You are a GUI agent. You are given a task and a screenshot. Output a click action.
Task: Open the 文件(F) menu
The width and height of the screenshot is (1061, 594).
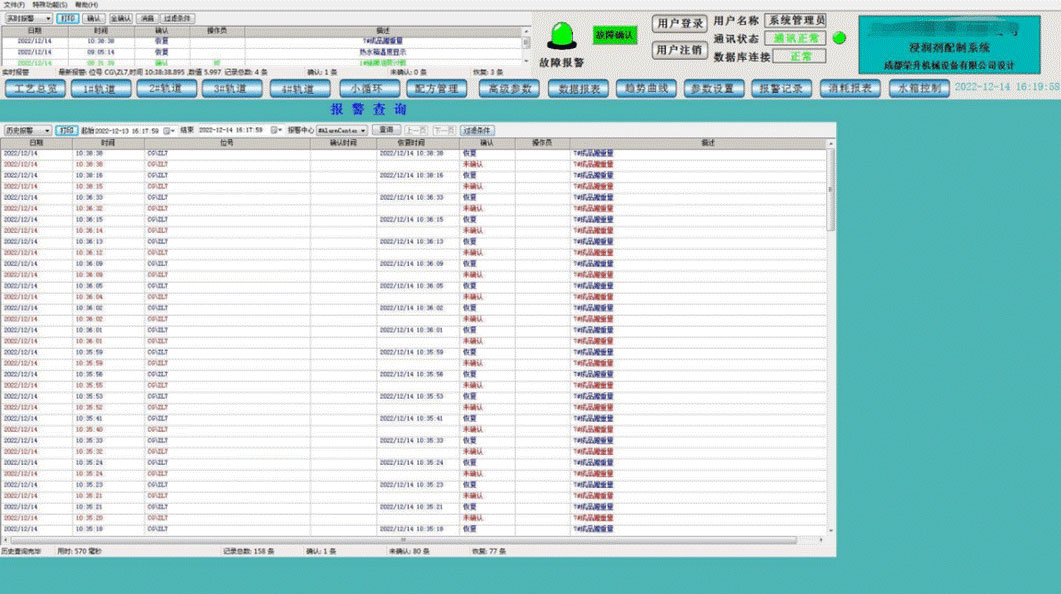pyautogui.click(x=14, y=5)
